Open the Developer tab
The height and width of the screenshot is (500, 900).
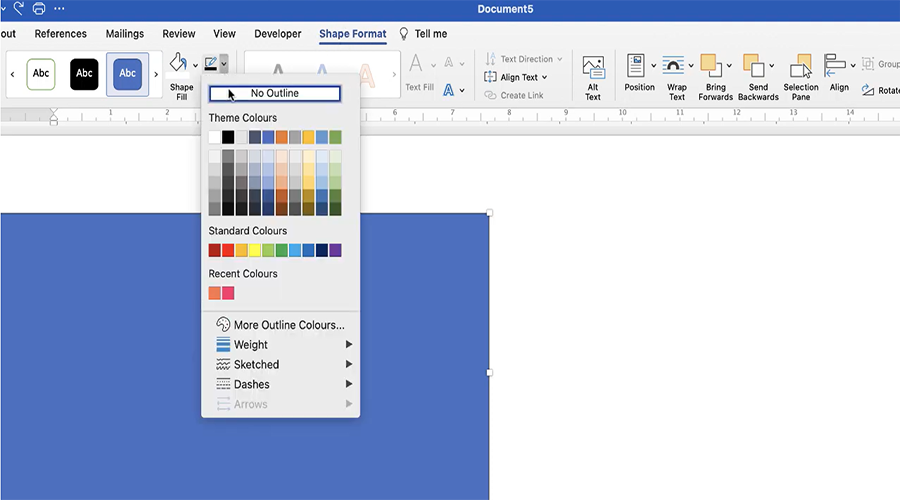277,34
